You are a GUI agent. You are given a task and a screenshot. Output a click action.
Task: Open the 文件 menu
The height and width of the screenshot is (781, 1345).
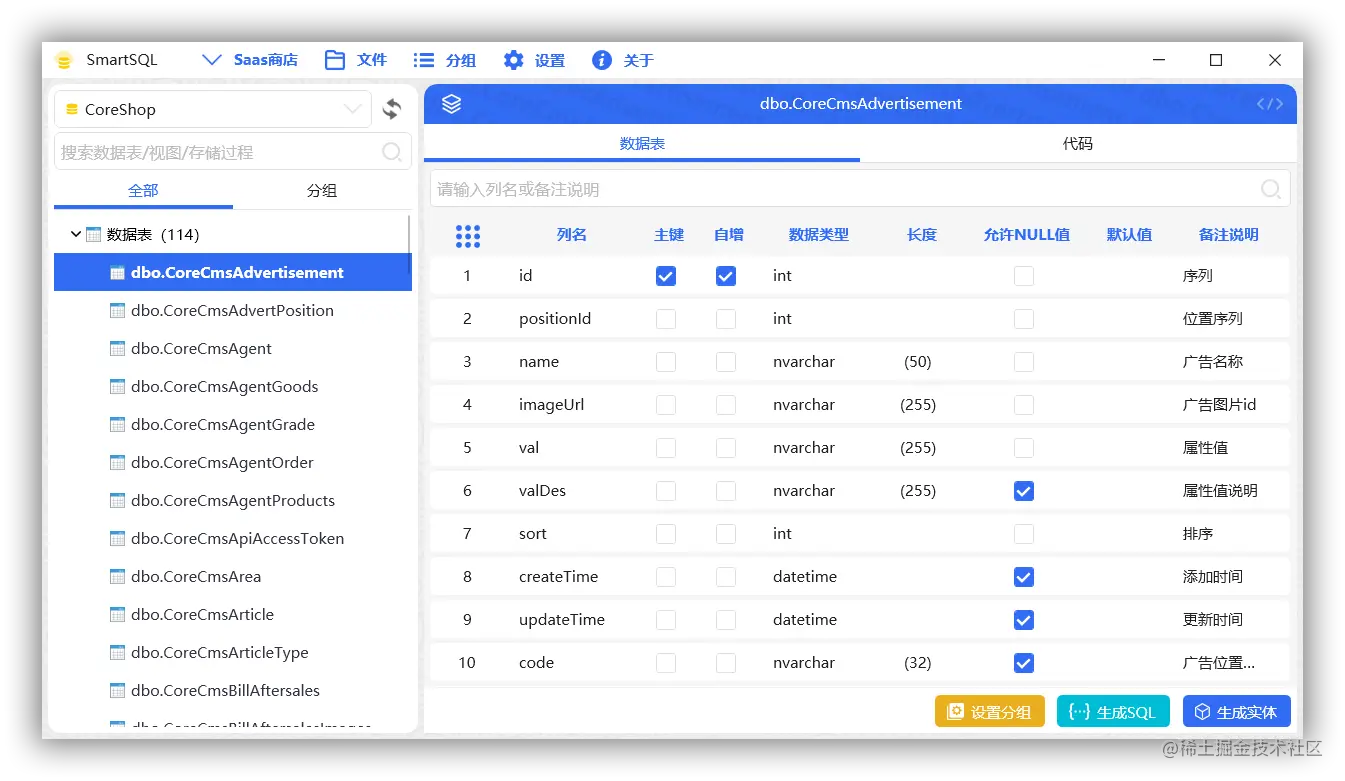[x=355, y=60]
